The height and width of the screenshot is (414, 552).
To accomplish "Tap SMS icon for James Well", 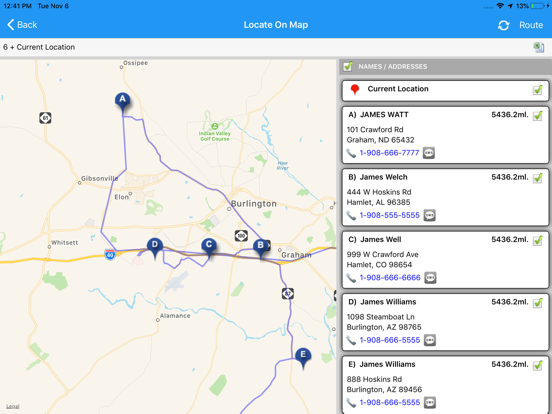I will [x=430, y=277].
